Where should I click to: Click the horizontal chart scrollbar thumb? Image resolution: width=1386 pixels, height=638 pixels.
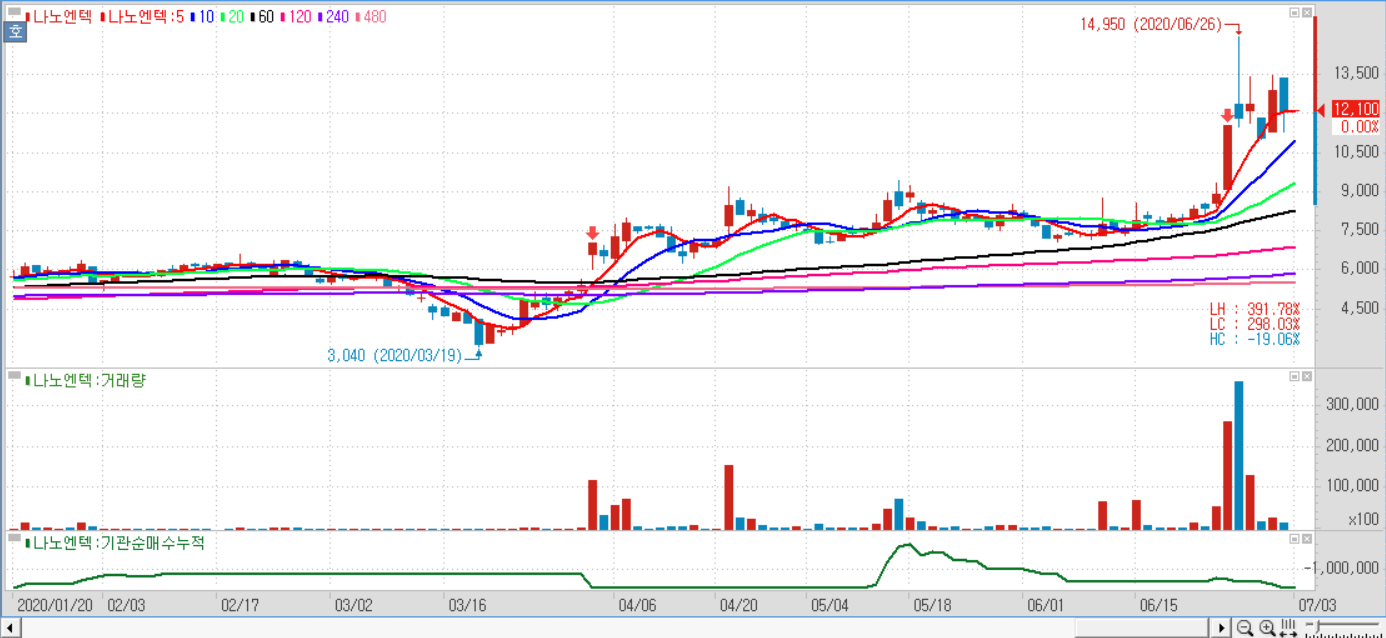1143,628
